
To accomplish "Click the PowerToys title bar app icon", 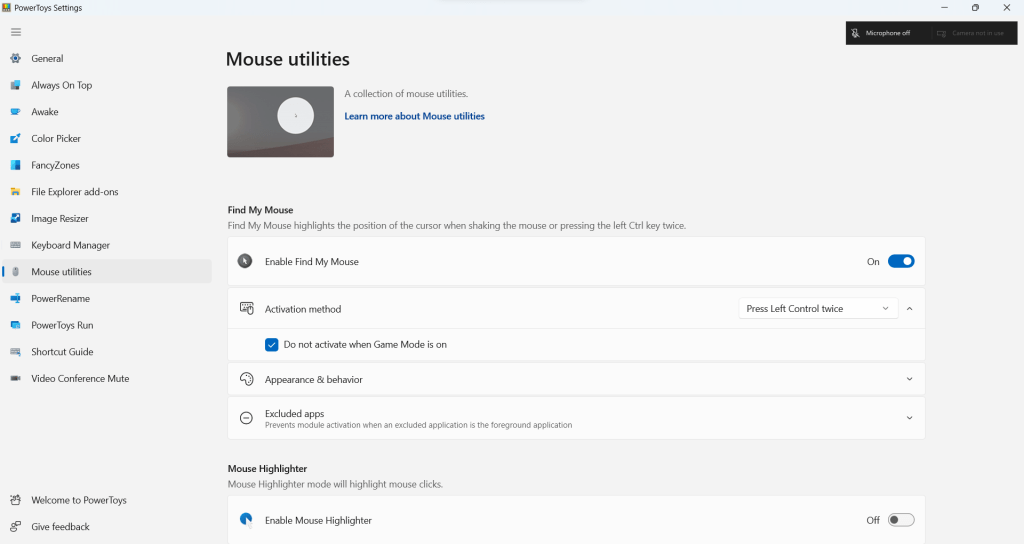I will 7,8.
